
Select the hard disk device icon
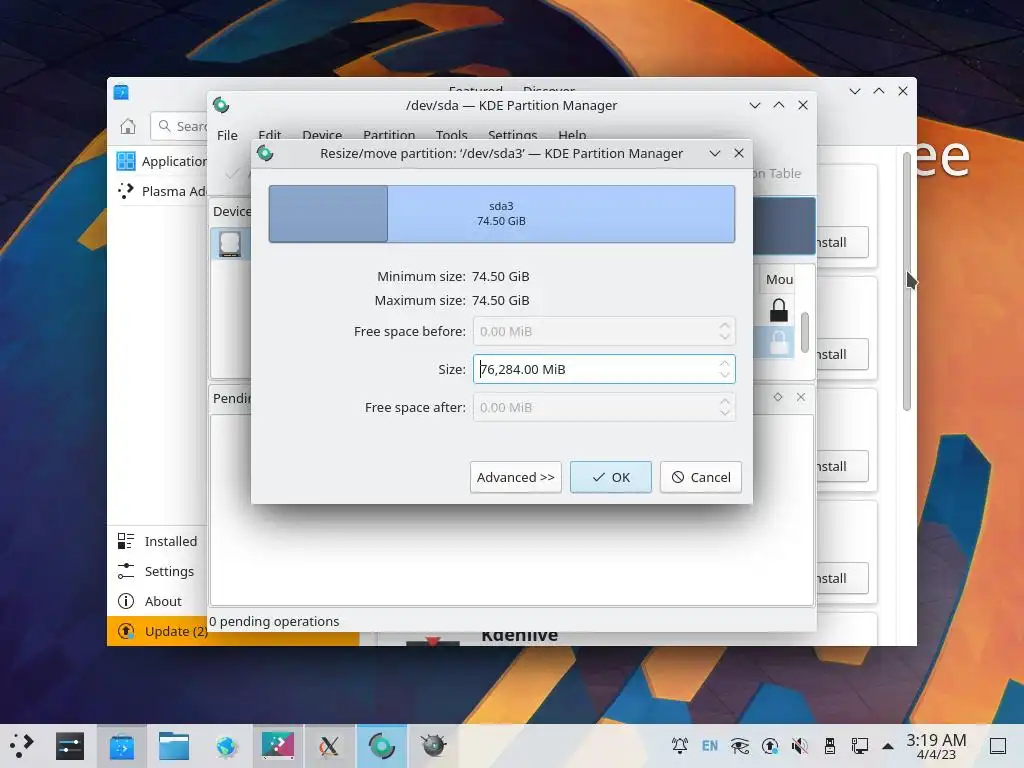tap(230, 244)
